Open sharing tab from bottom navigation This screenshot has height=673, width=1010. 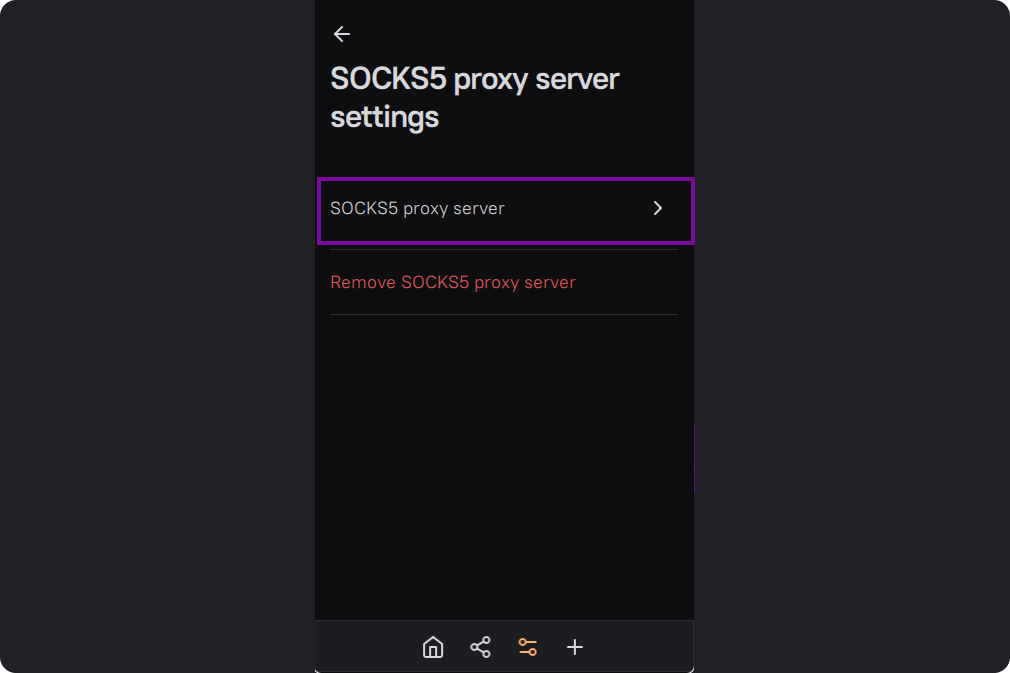480,647
